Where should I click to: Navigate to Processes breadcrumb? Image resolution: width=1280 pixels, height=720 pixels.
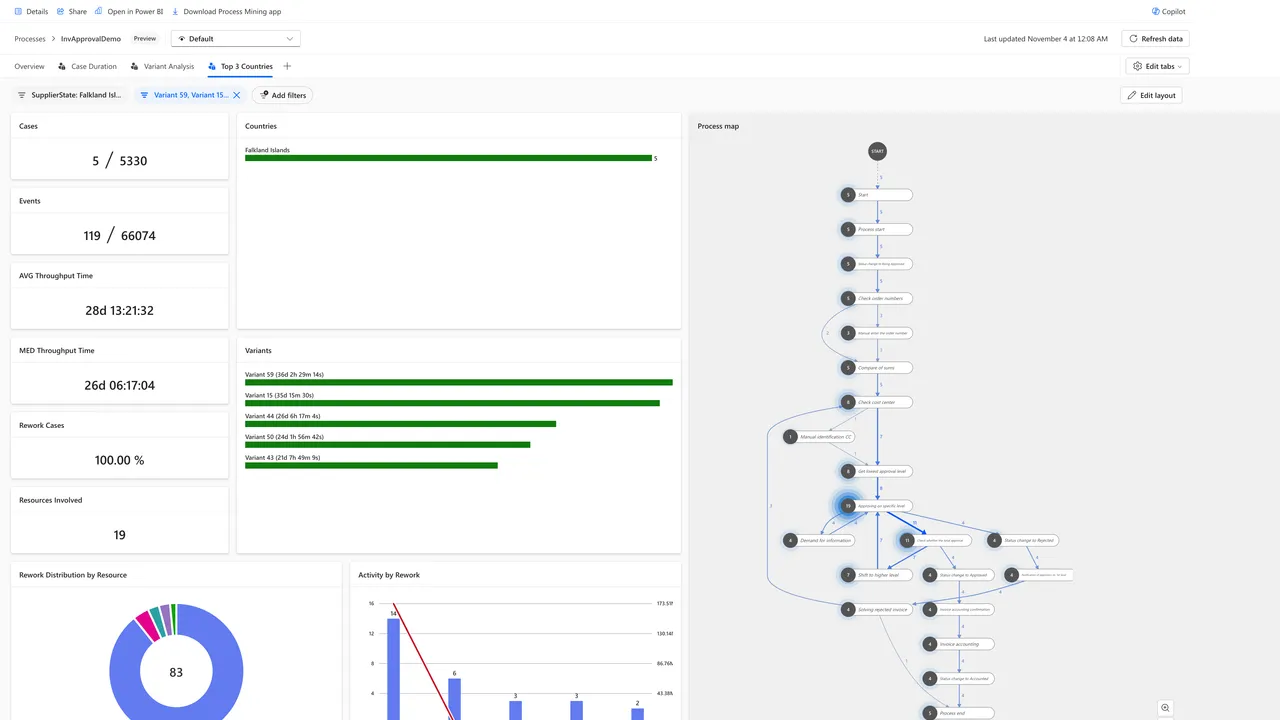[x=30, y=38]
